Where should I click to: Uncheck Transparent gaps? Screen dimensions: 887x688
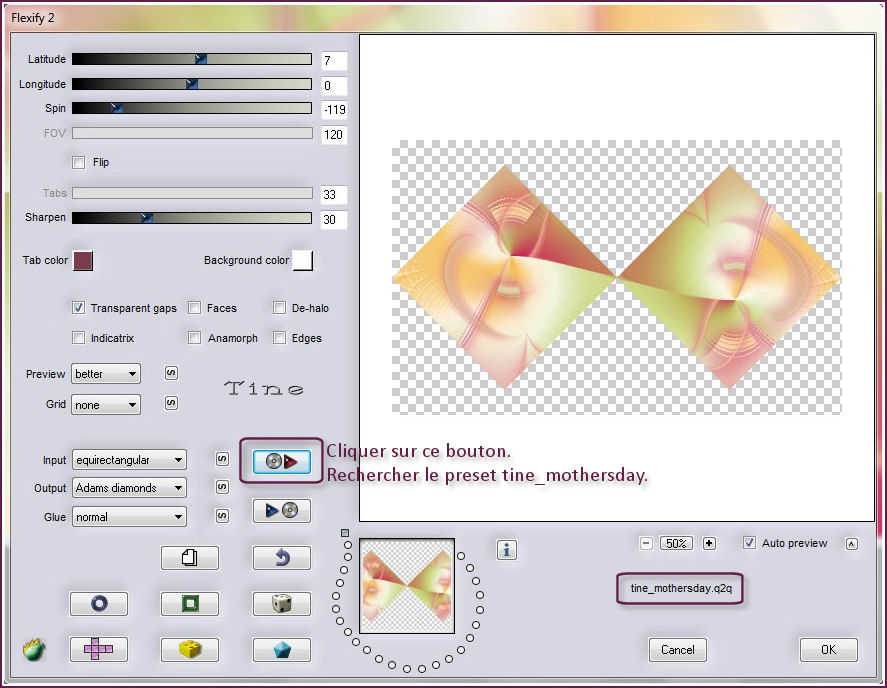point(79,308)
